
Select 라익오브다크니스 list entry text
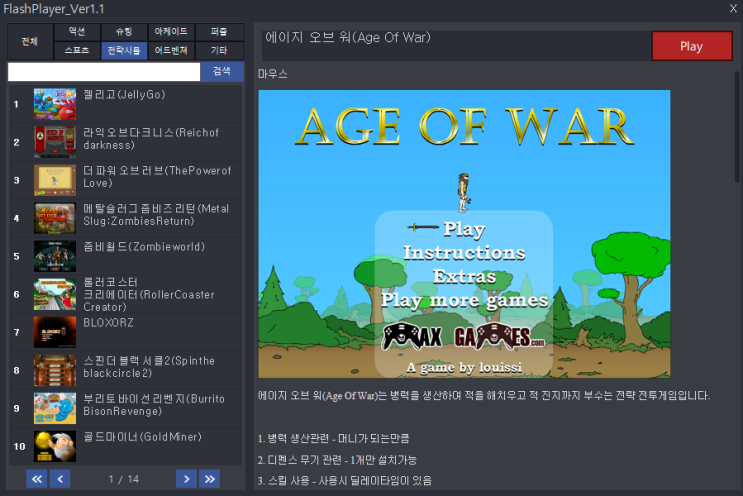click(x=151, y=139)
